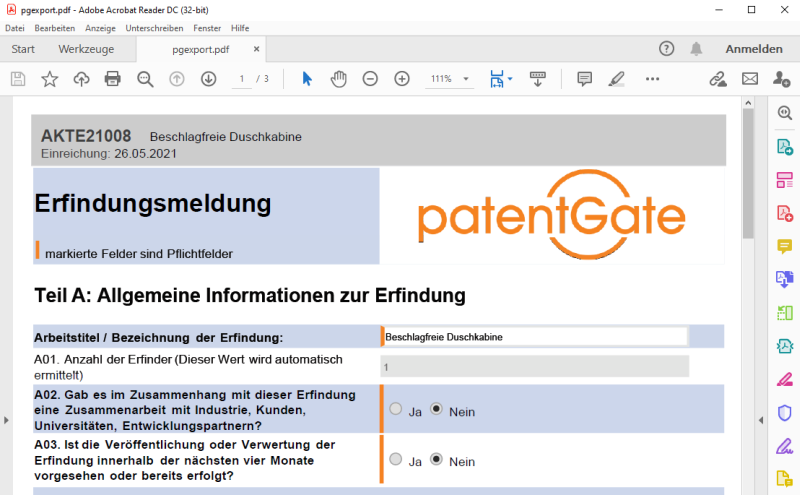Go to previous page arrow
Image resolution: width=800 pixels, height=495 pixels.
tap(177, 79)
